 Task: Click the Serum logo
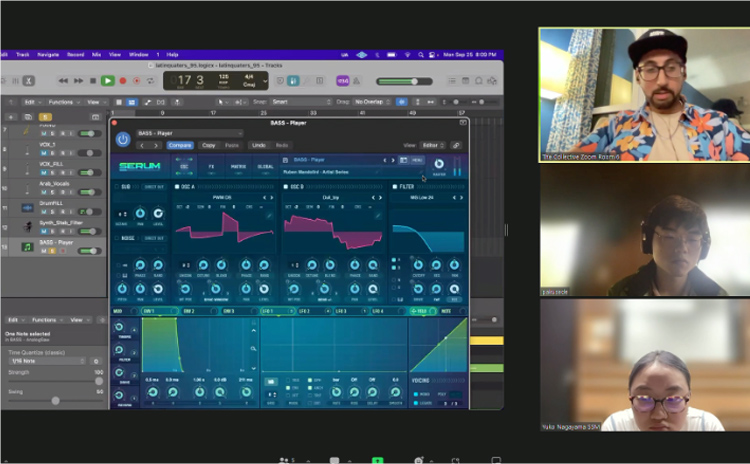[x=140, y=166]
